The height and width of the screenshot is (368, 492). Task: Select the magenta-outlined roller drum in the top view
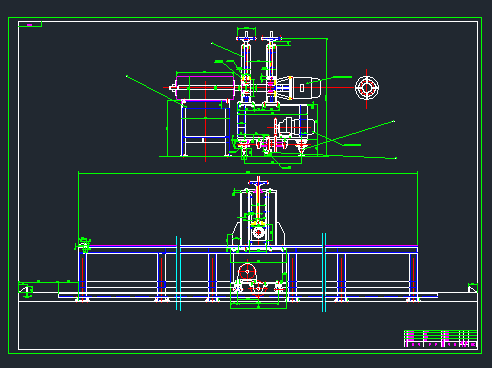205,88
